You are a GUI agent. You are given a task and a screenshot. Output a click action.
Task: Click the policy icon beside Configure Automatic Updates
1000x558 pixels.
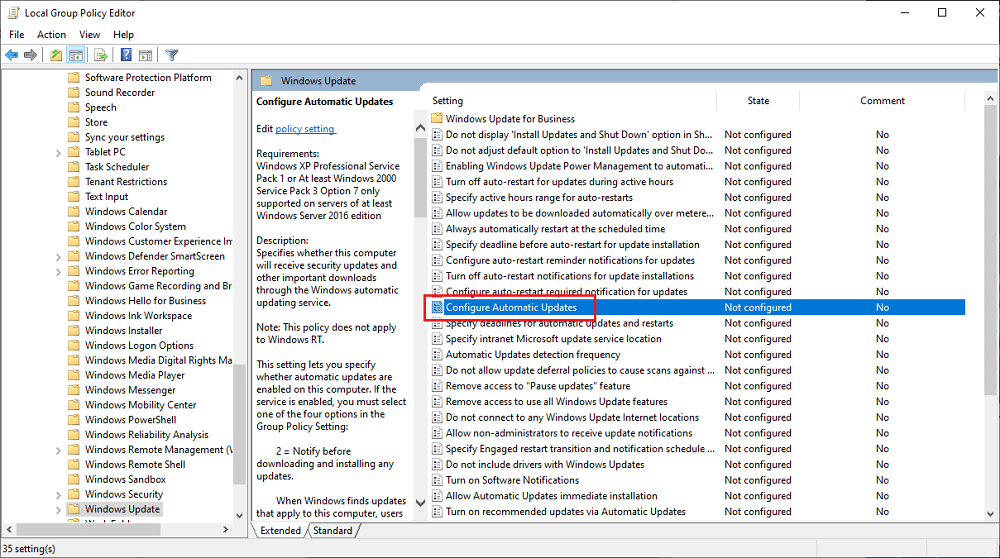click(437, 307)
